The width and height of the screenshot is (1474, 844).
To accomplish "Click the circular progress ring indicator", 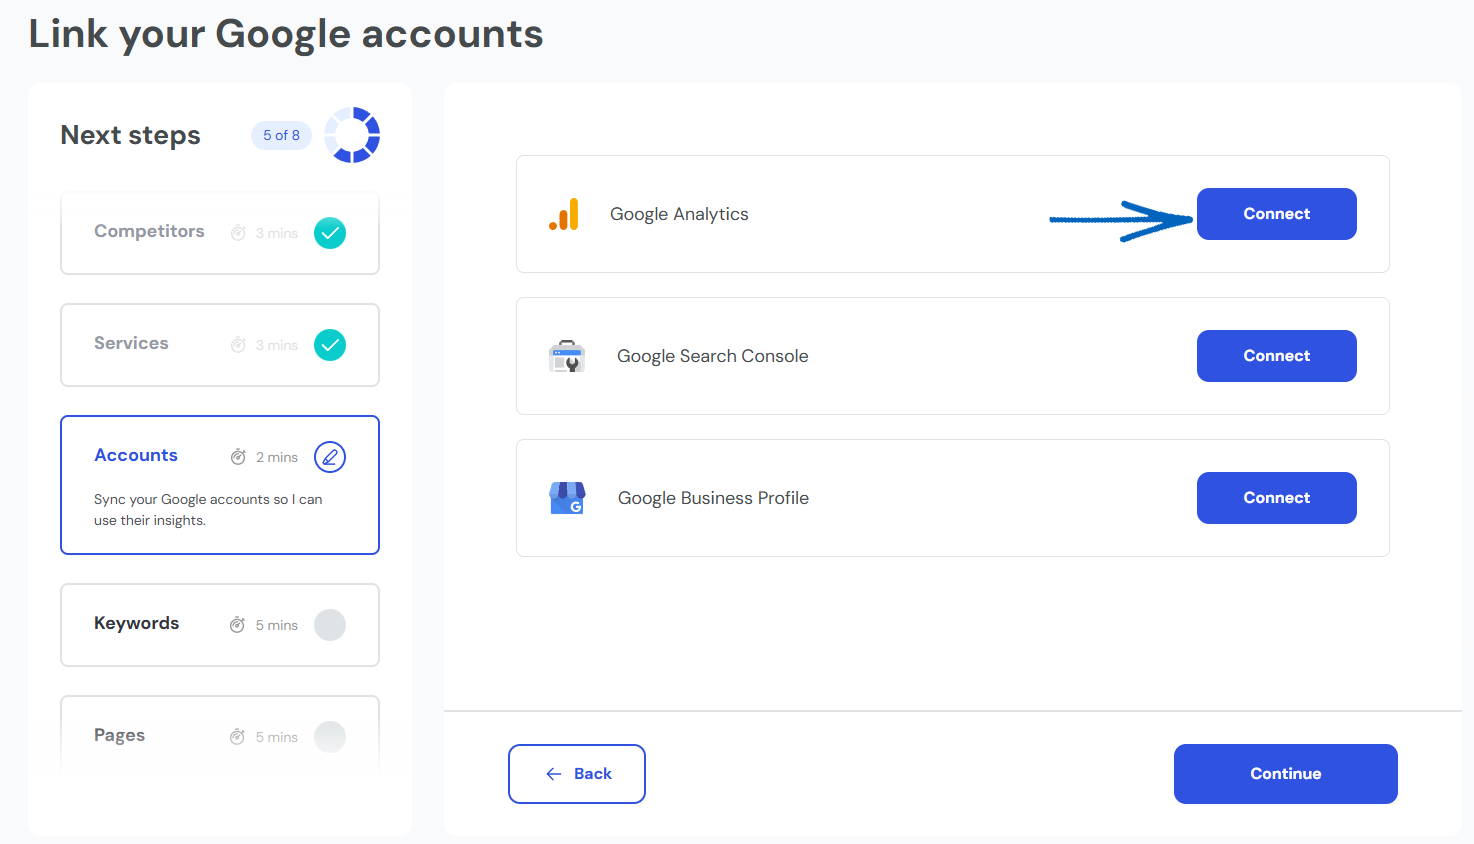I will pos(352,135).
